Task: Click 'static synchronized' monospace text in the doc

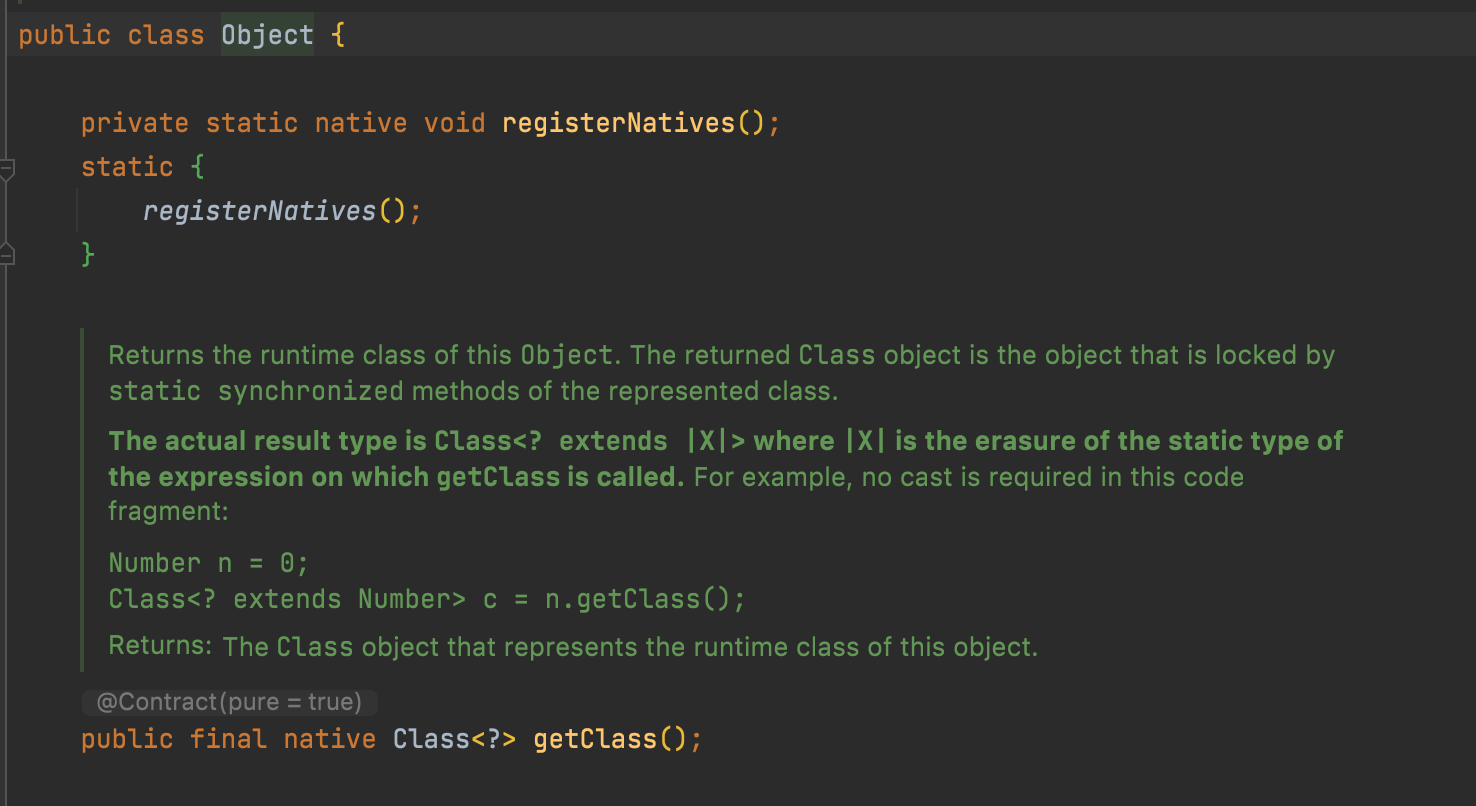Action: [x=256, y=391]
